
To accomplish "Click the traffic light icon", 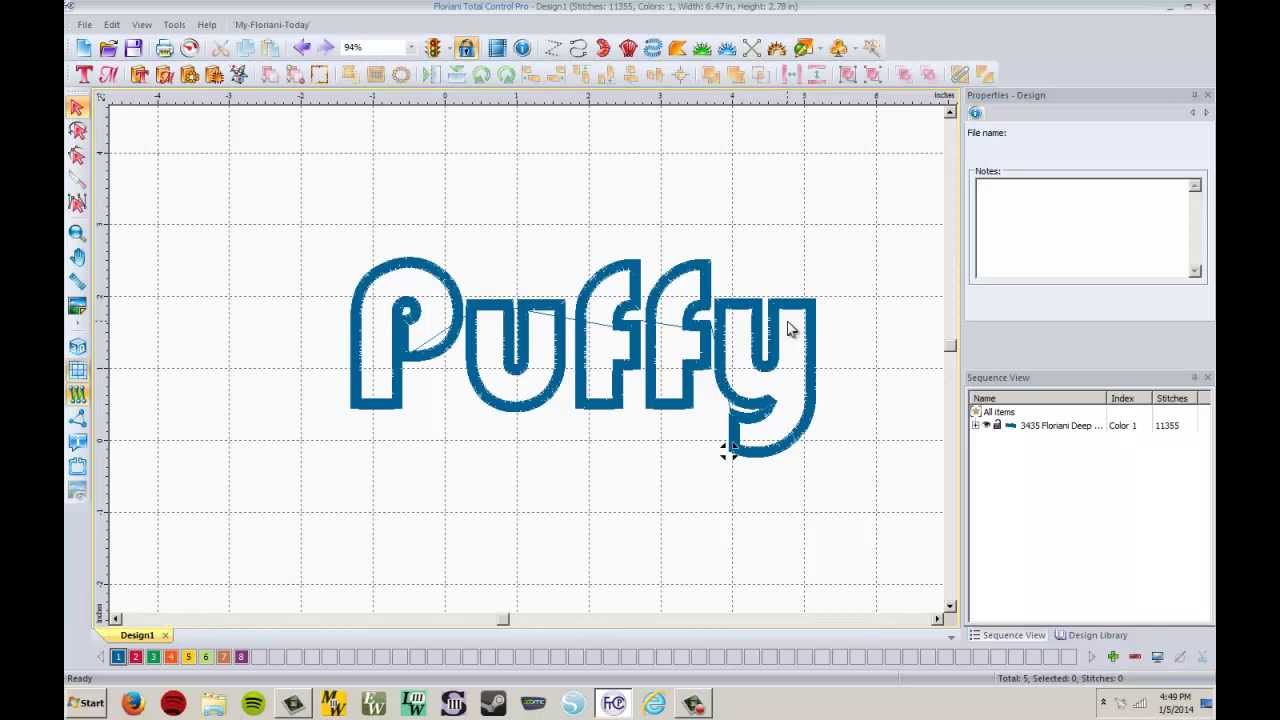I will coord(433,48).
